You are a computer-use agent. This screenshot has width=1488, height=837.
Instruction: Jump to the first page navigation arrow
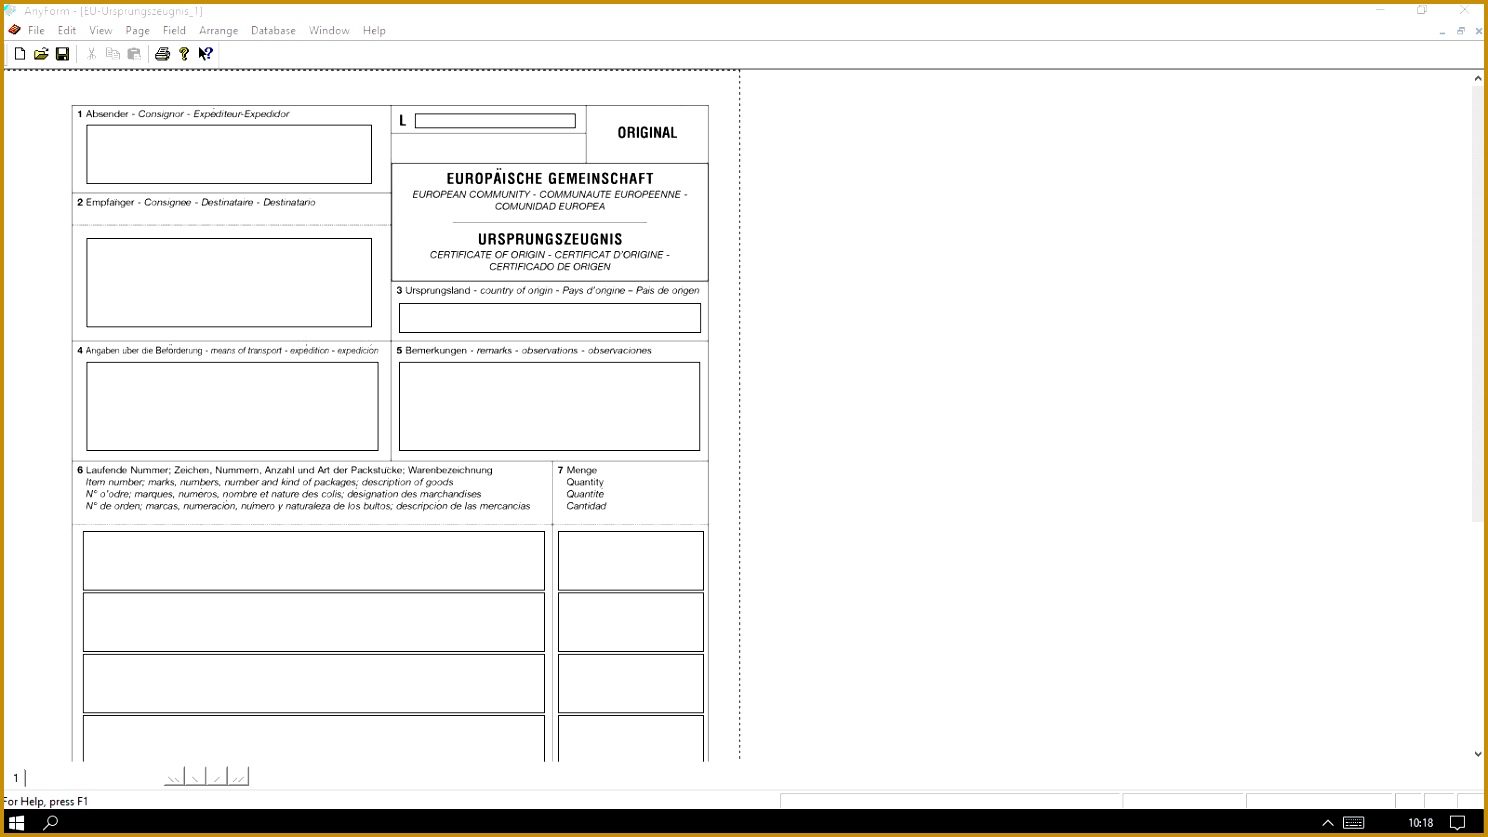[173, 776]
